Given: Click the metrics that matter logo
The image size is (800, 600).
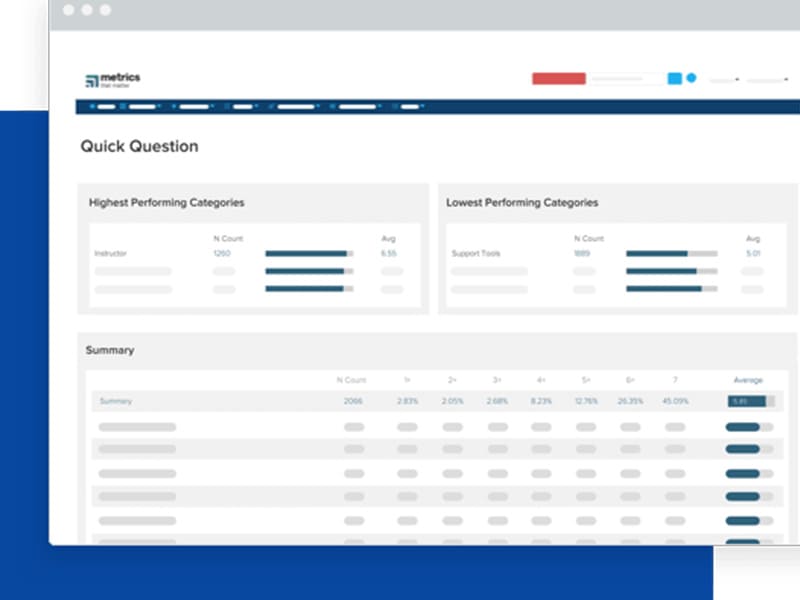Looking at the screenshot, I should tap(113, 80).
